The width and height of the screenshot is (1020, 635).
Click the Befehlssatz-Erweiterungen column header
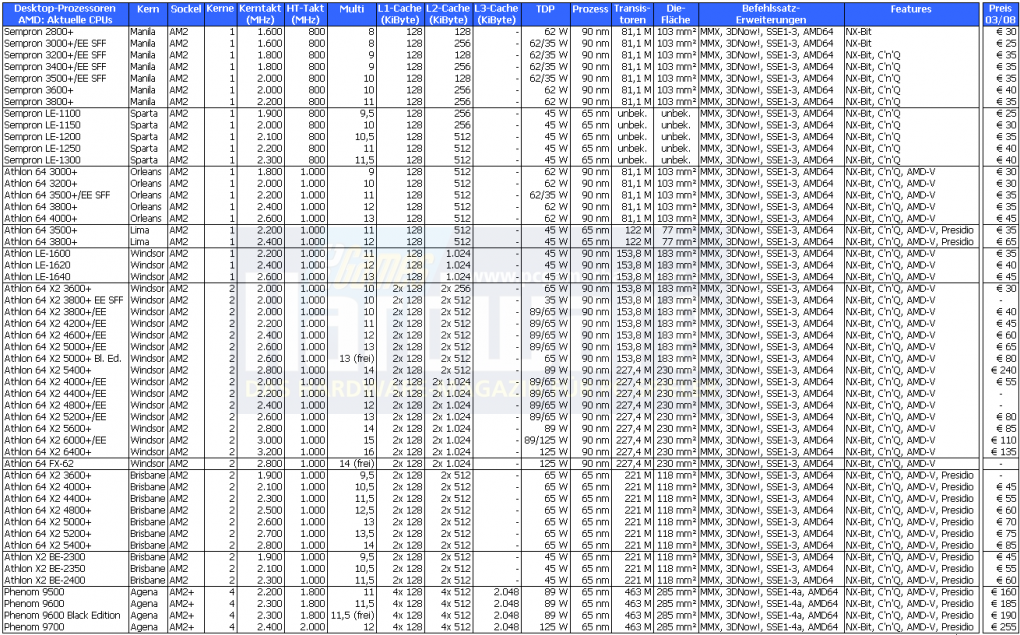click(x=772, y=14)
